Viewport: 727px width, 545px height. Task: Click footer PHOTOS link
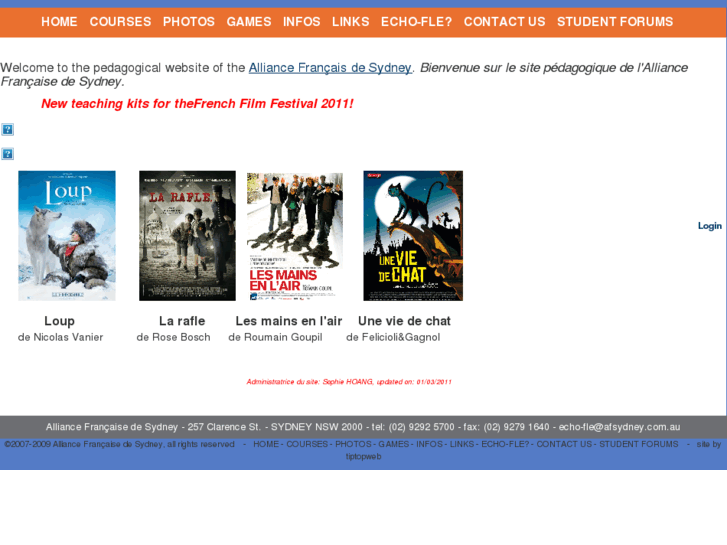353,444
